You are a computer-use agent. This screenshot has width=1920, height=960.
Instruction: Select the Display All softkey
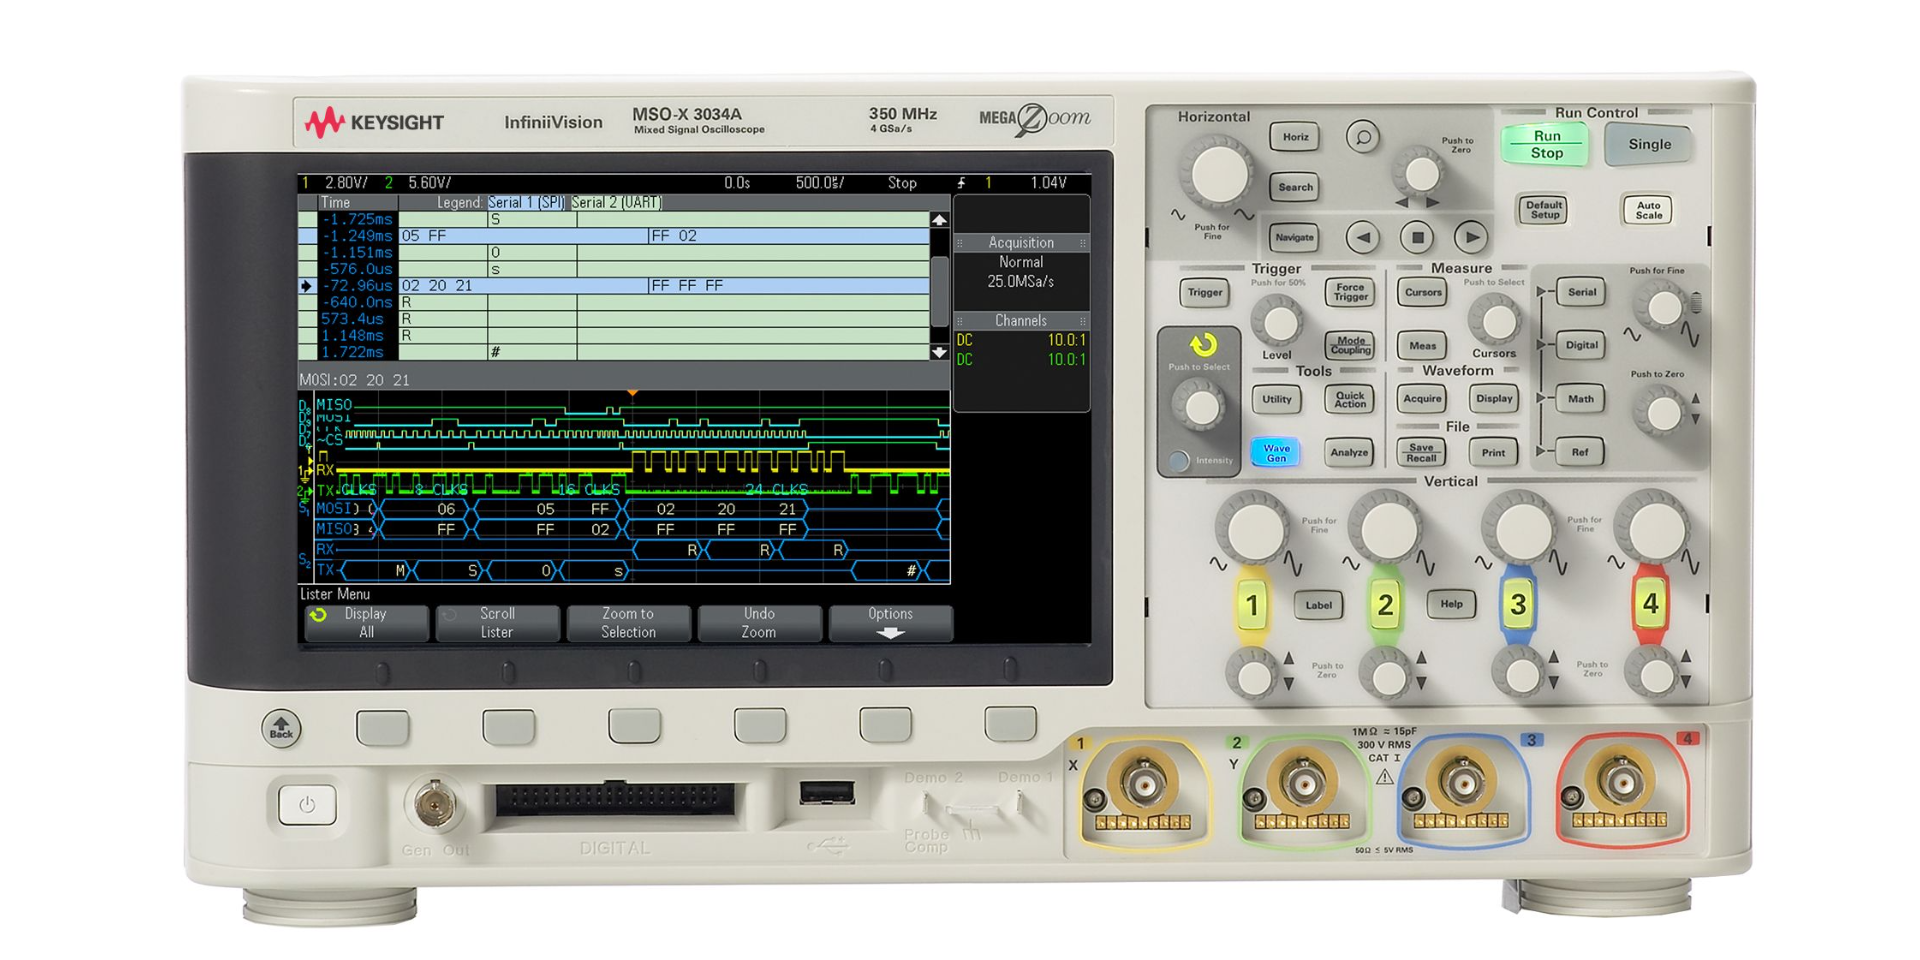pyautogui.click(x=367, y=622)
